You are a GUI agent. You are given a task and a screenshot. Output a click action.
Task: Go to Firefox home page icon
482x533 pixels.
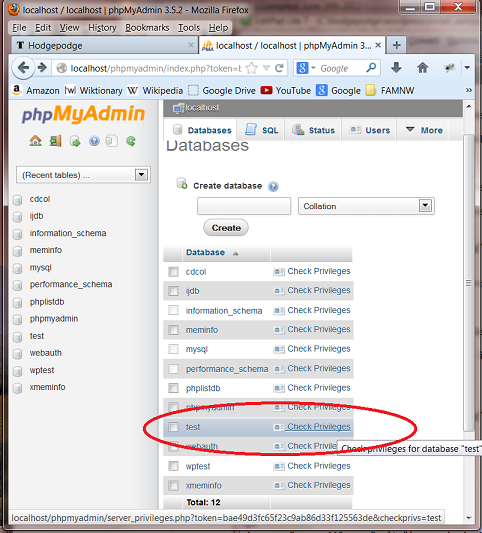(x=423, y=68)
